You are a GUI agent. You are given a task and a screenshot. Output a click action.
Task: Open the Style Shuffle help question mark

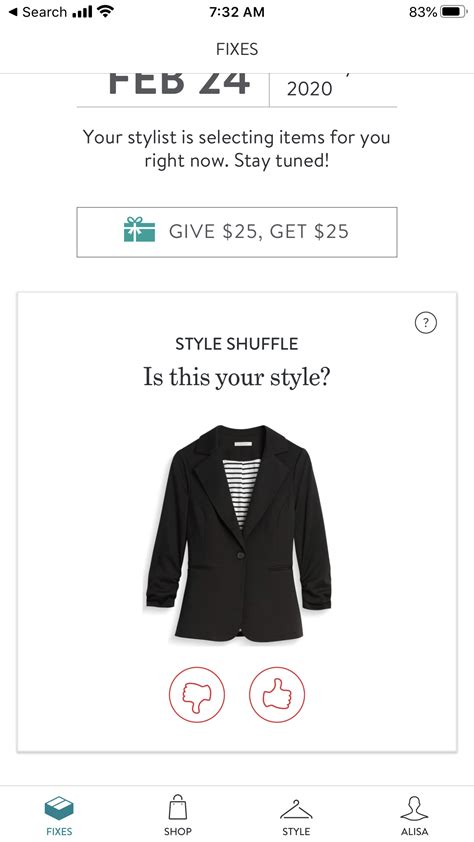[426, 323]
